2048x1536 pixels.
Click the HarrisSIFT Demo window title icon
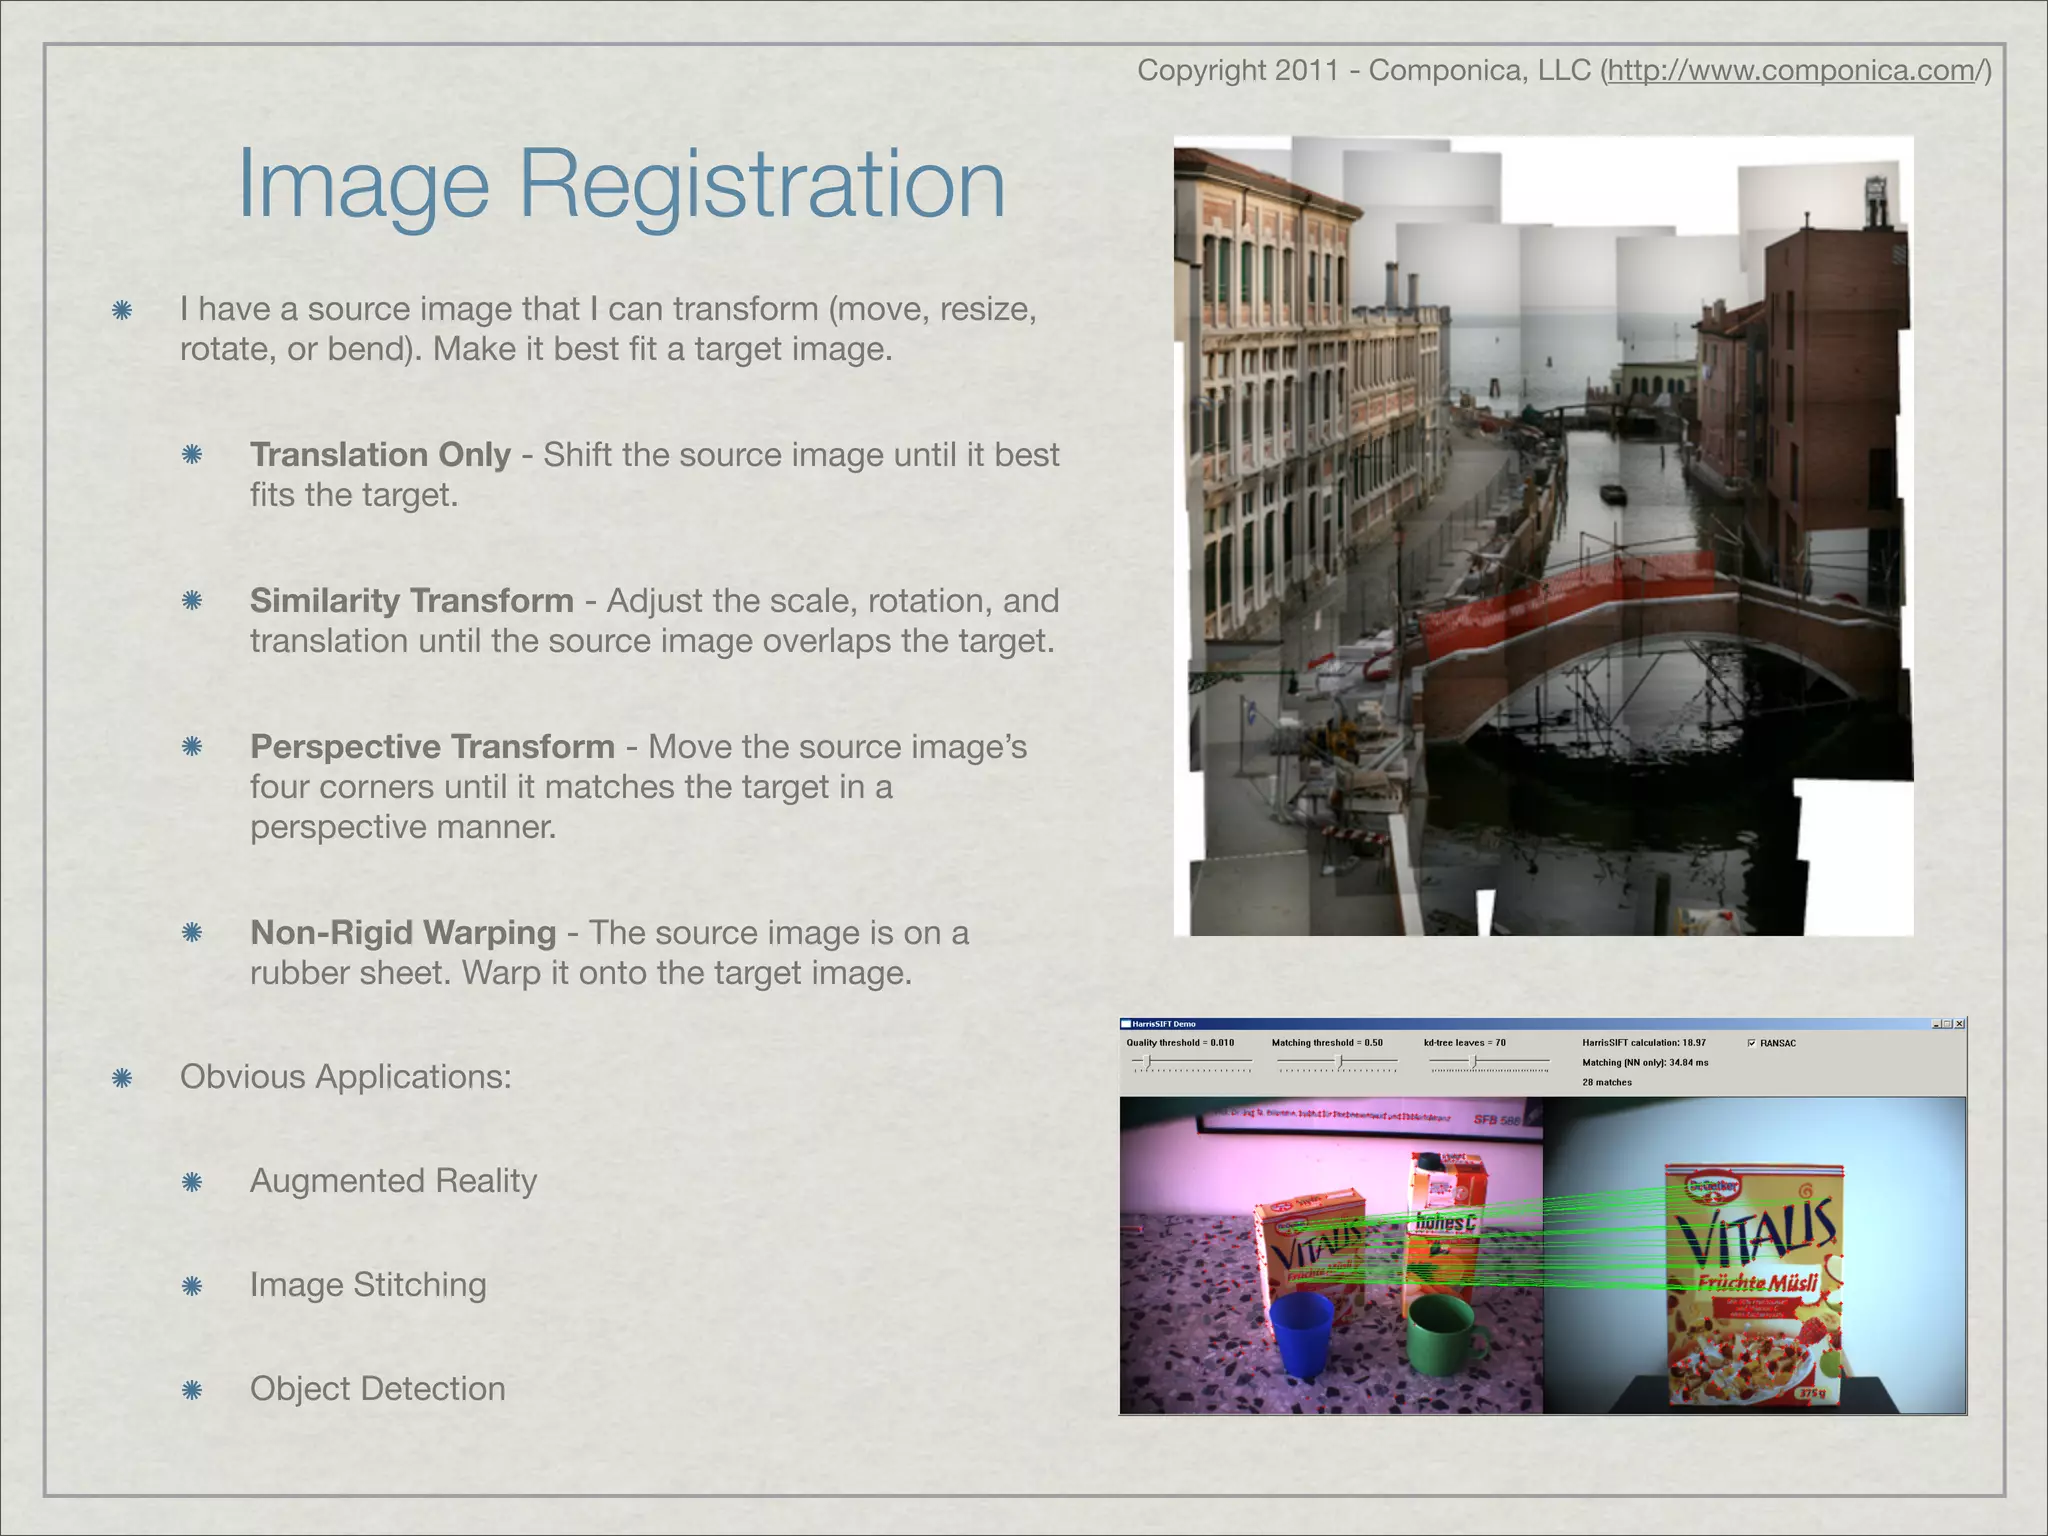tap(1126, 1024)
